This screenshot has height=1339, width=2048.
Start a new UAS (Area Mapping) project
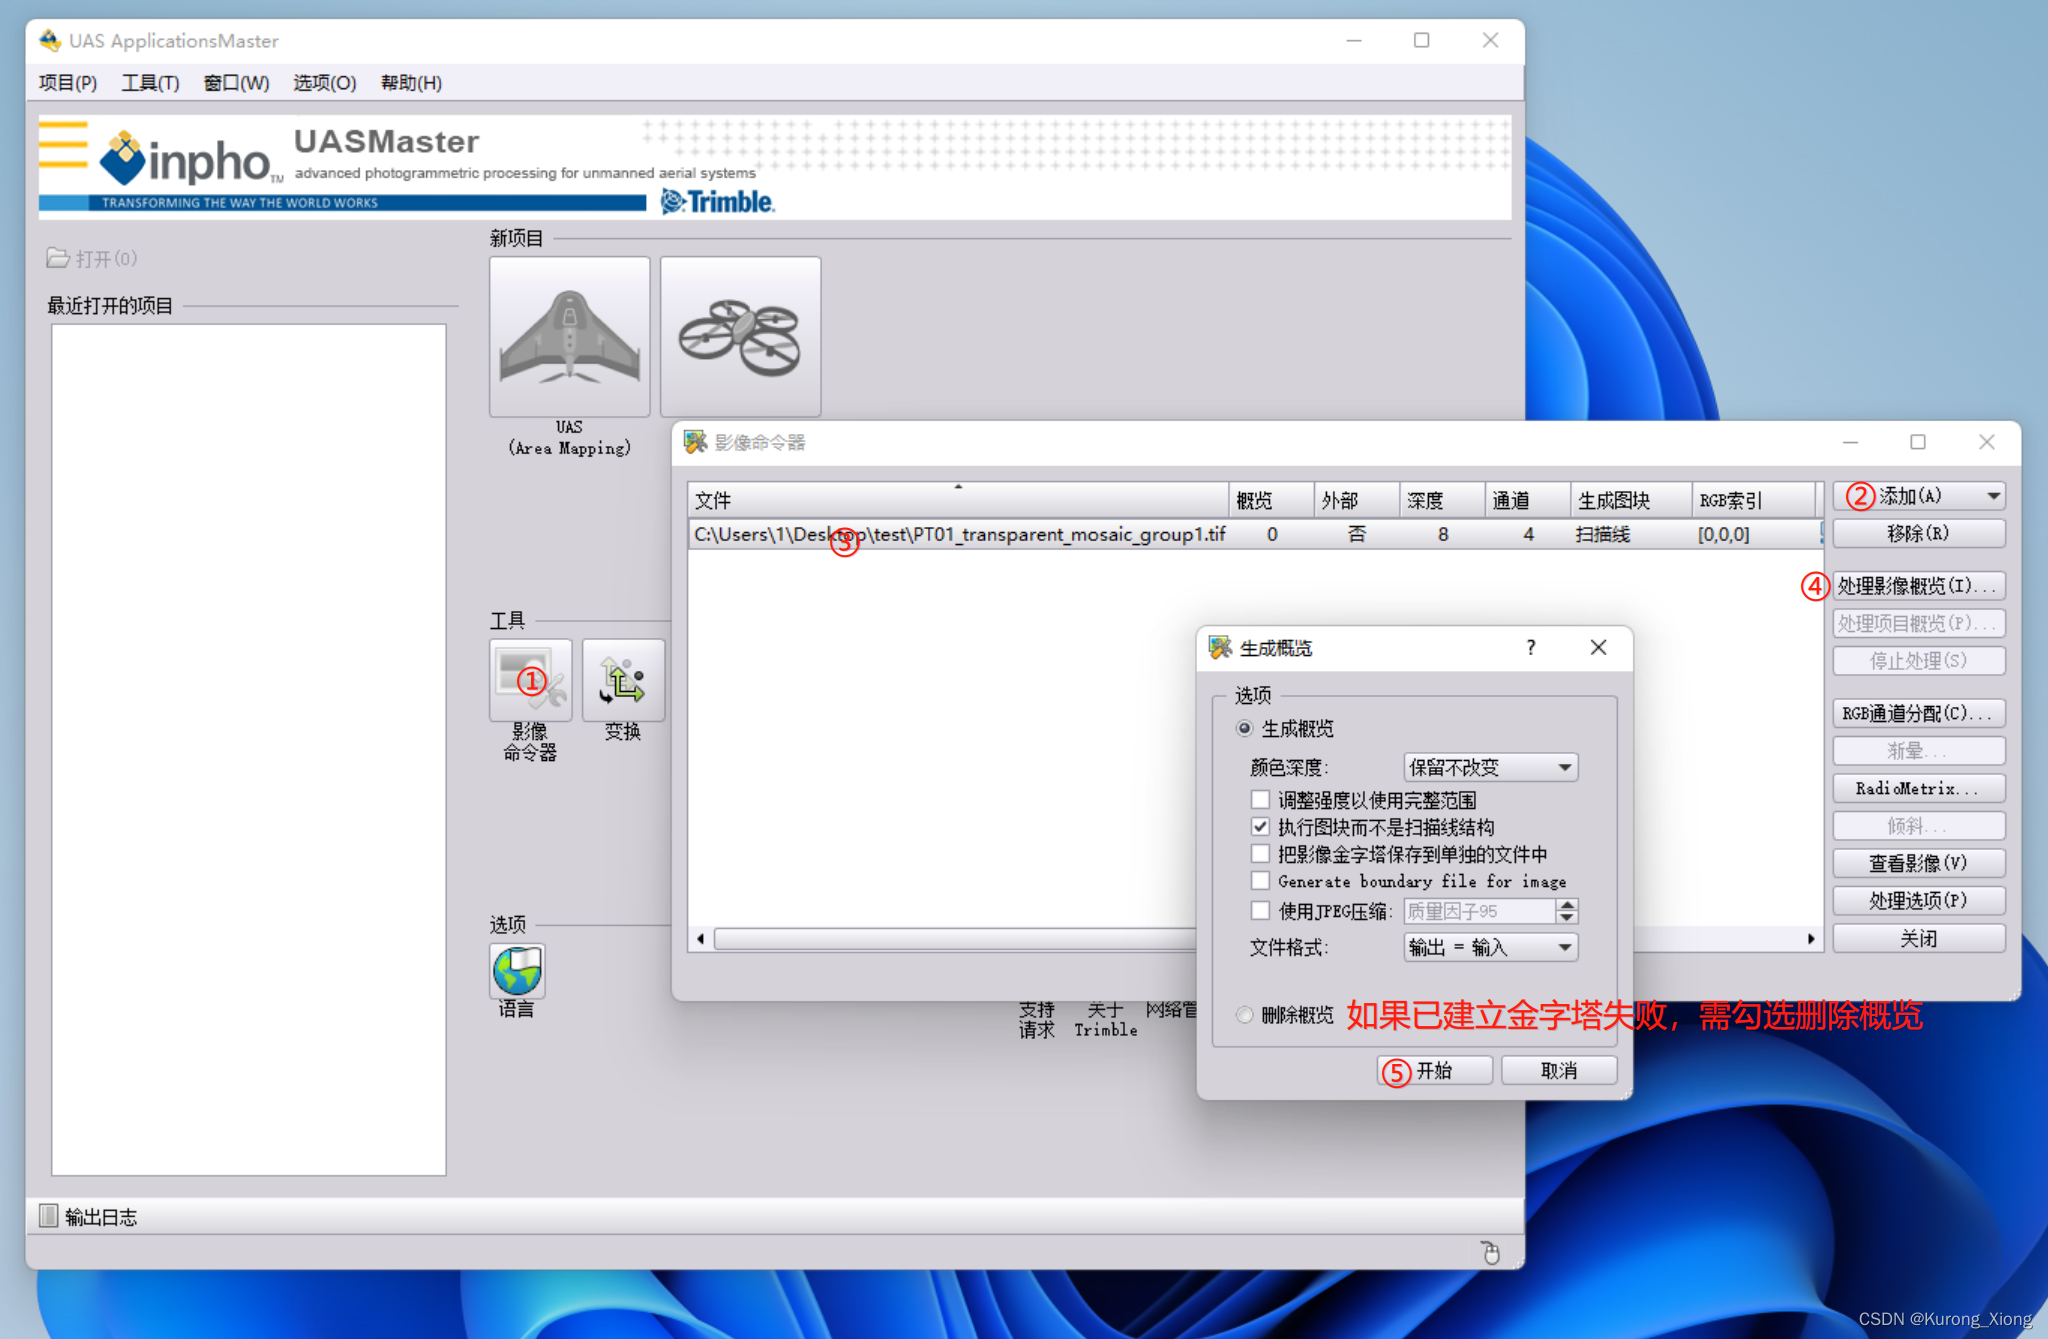(568, 336)
